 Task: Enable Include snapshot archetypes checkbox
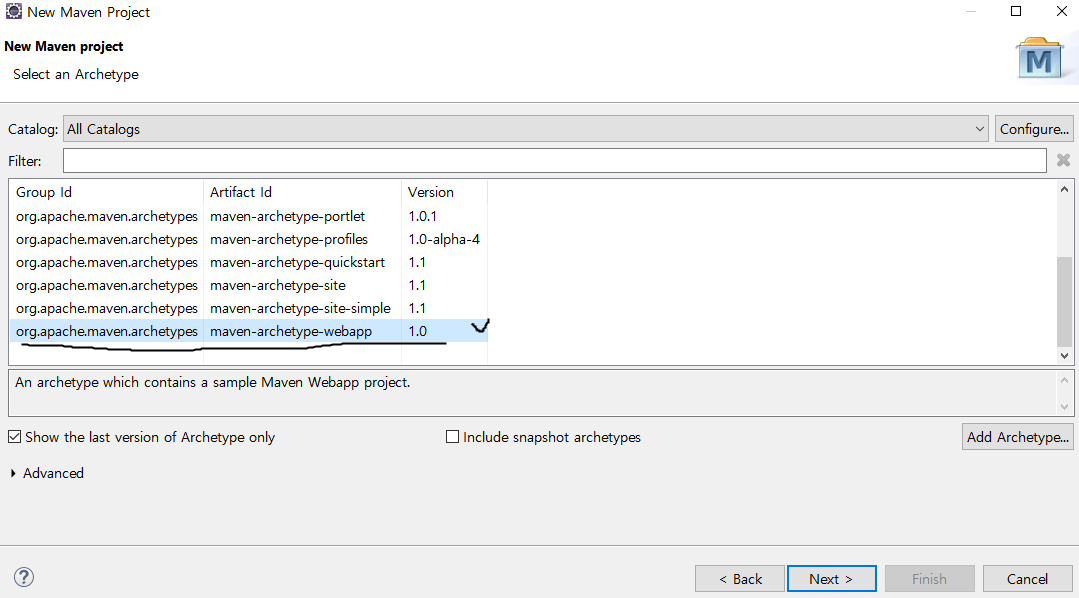(452, 437)
